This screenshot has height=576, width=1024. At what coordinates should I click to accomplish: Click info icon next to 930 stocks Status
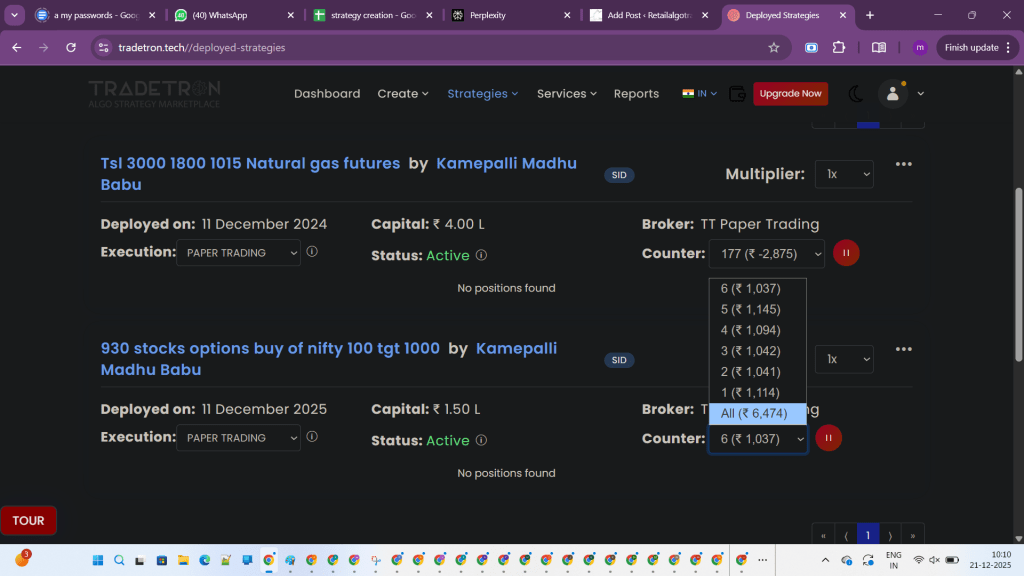481,440
